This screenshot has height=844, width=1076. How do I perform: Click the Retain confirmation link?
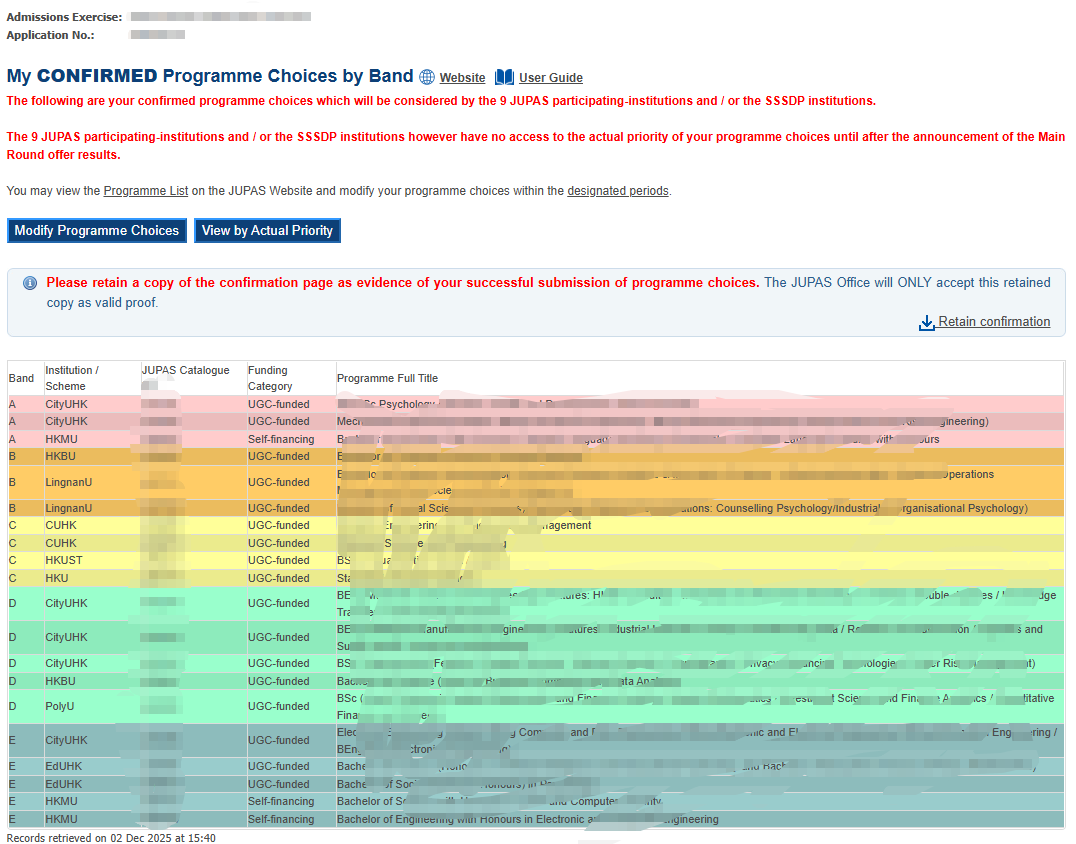click(x=994, y=322)
